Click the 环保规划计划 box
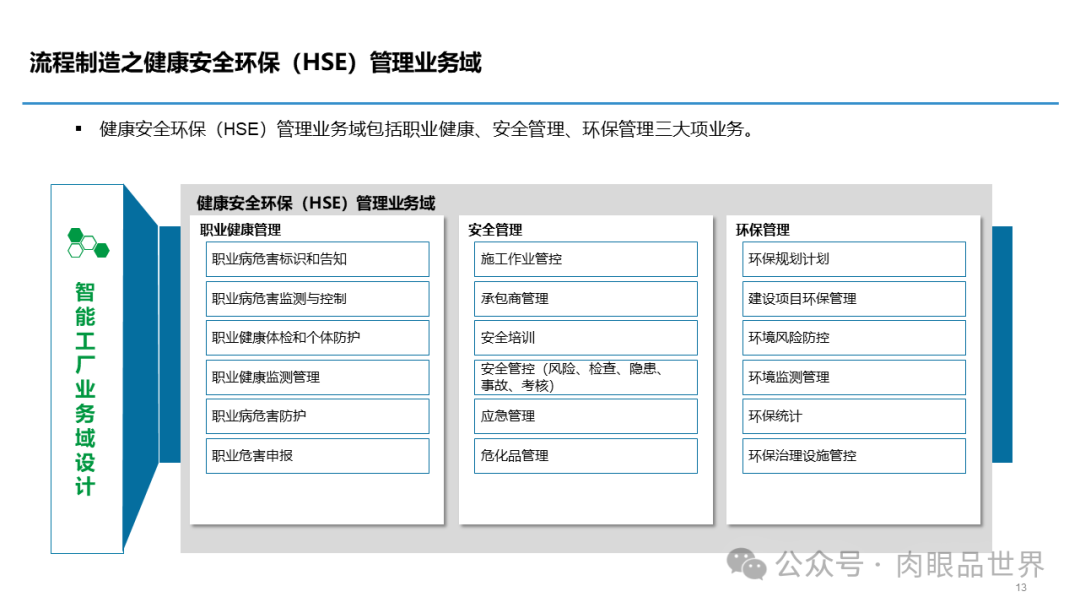Image resolution: width=1080 pixels, height=608 pixels. pos(854,259)
